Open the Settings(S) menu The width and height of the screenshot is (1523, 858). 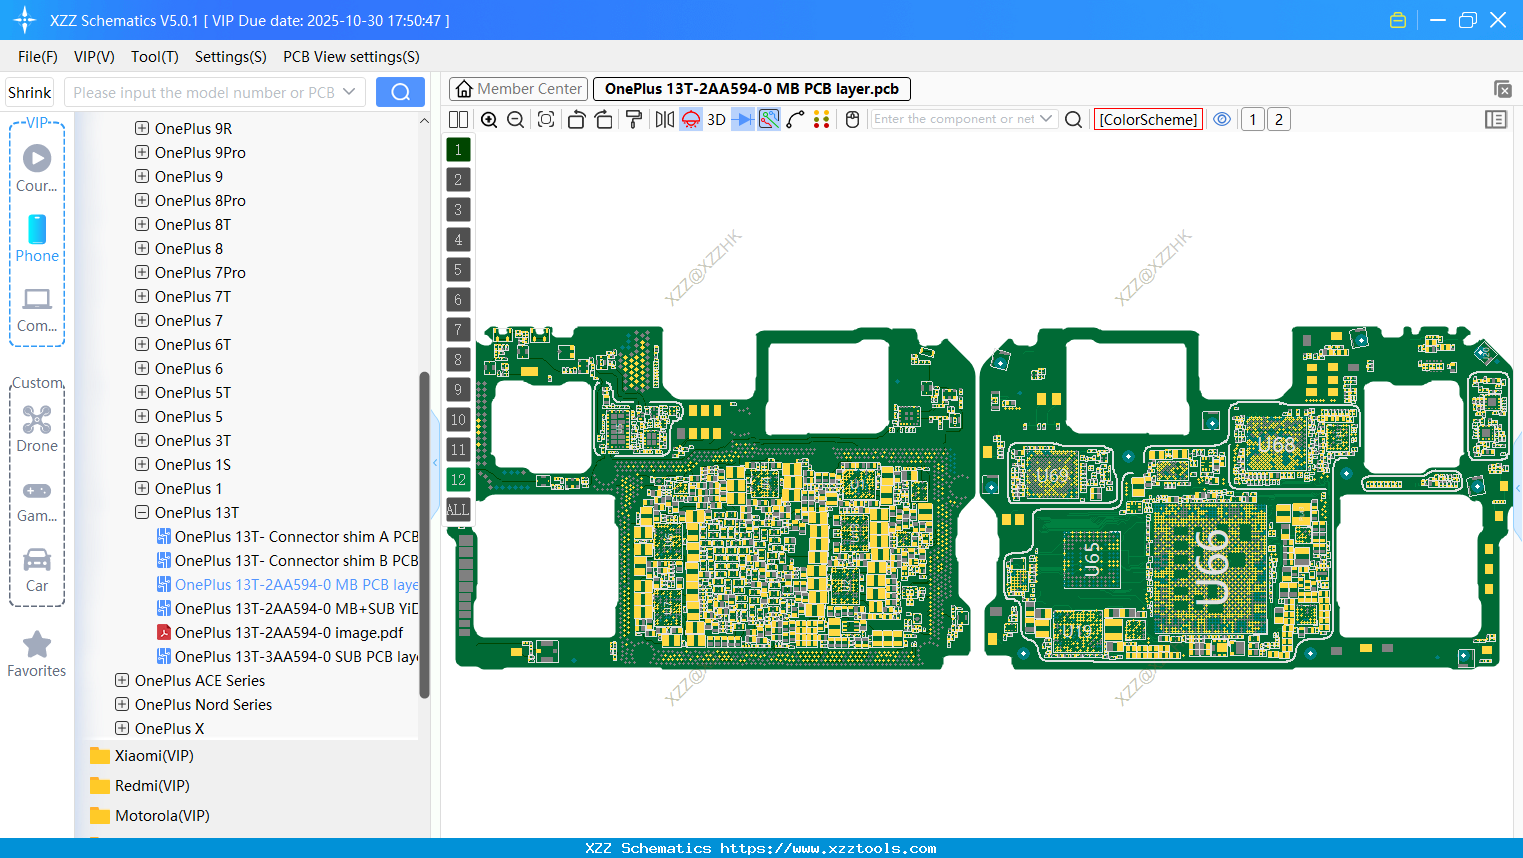(231, 57)
